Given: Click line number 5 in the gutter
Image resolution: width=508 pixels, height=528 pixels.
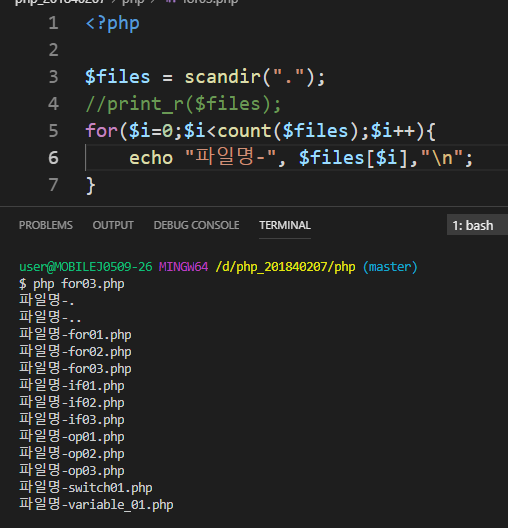Looking at the screenshot, I should click(53, 131).
